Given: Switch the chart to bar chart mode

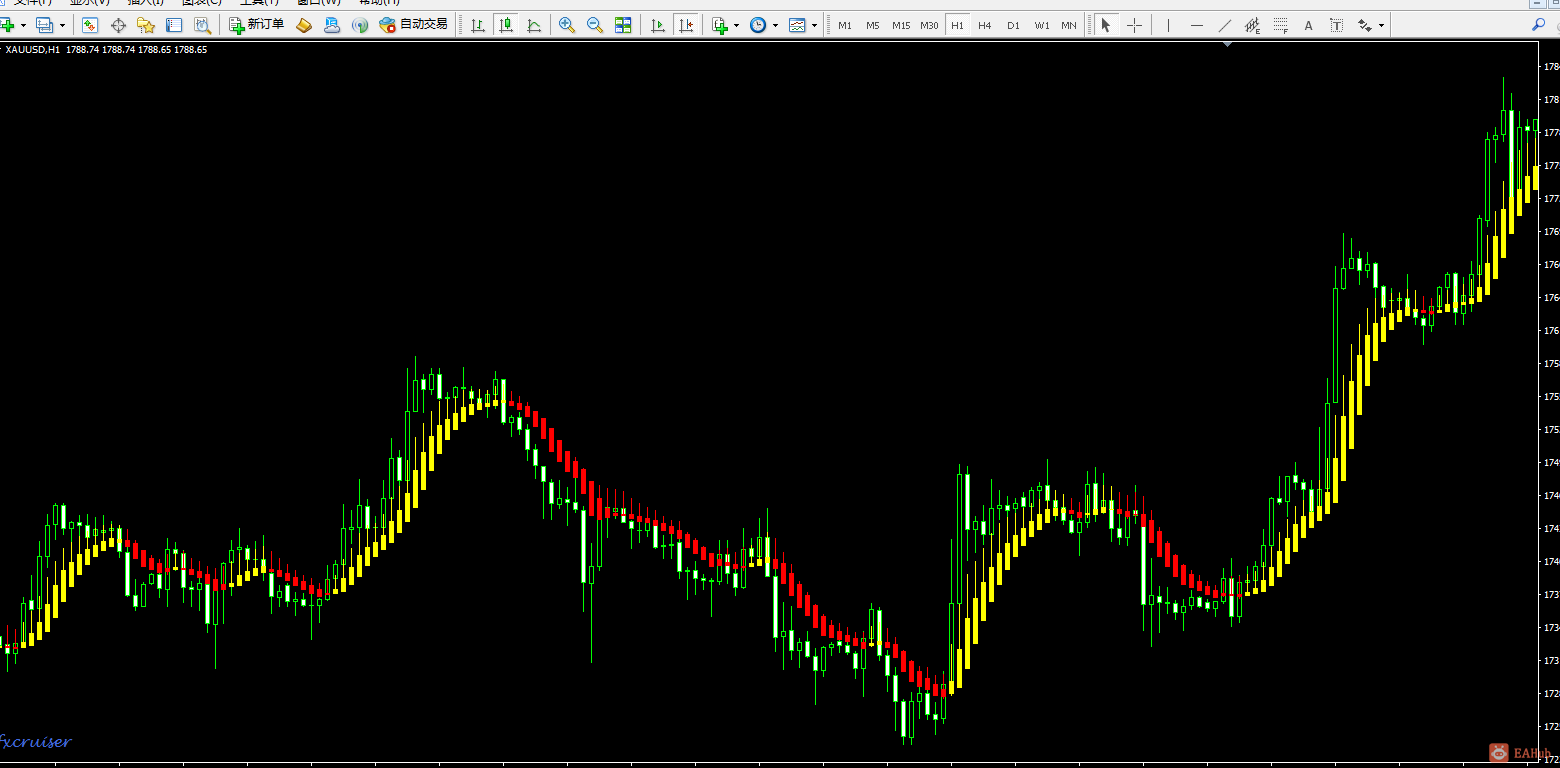Looking at the screenshot, I should (x=478, y=25).
